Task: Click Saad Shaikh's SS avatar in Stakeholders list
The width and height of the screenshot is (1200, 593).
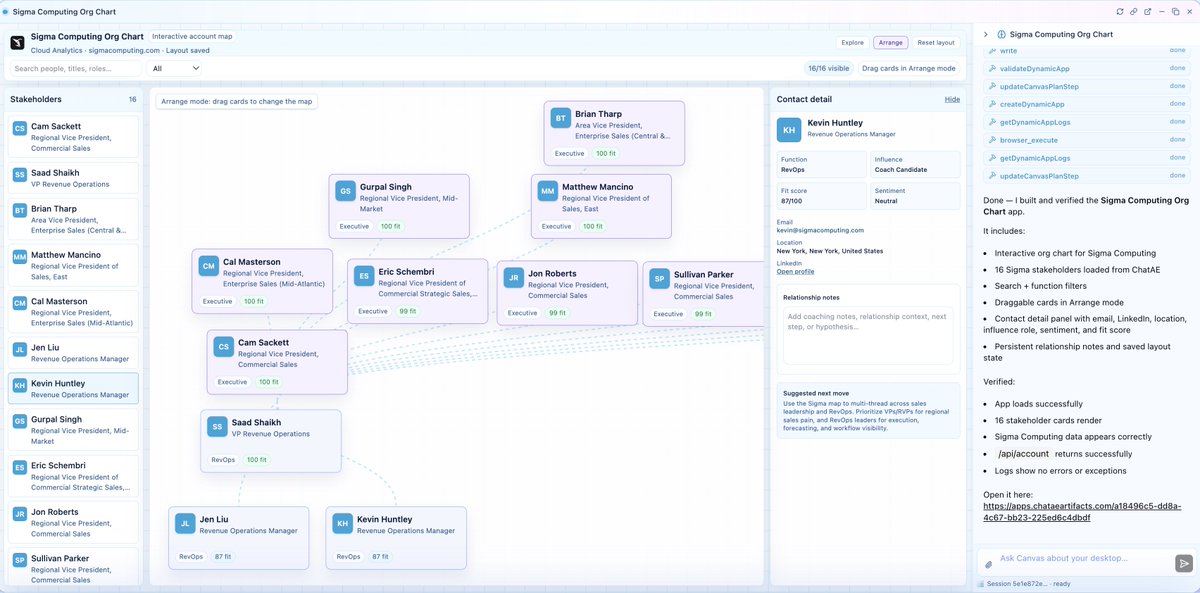Action: [x=19, y=174]
